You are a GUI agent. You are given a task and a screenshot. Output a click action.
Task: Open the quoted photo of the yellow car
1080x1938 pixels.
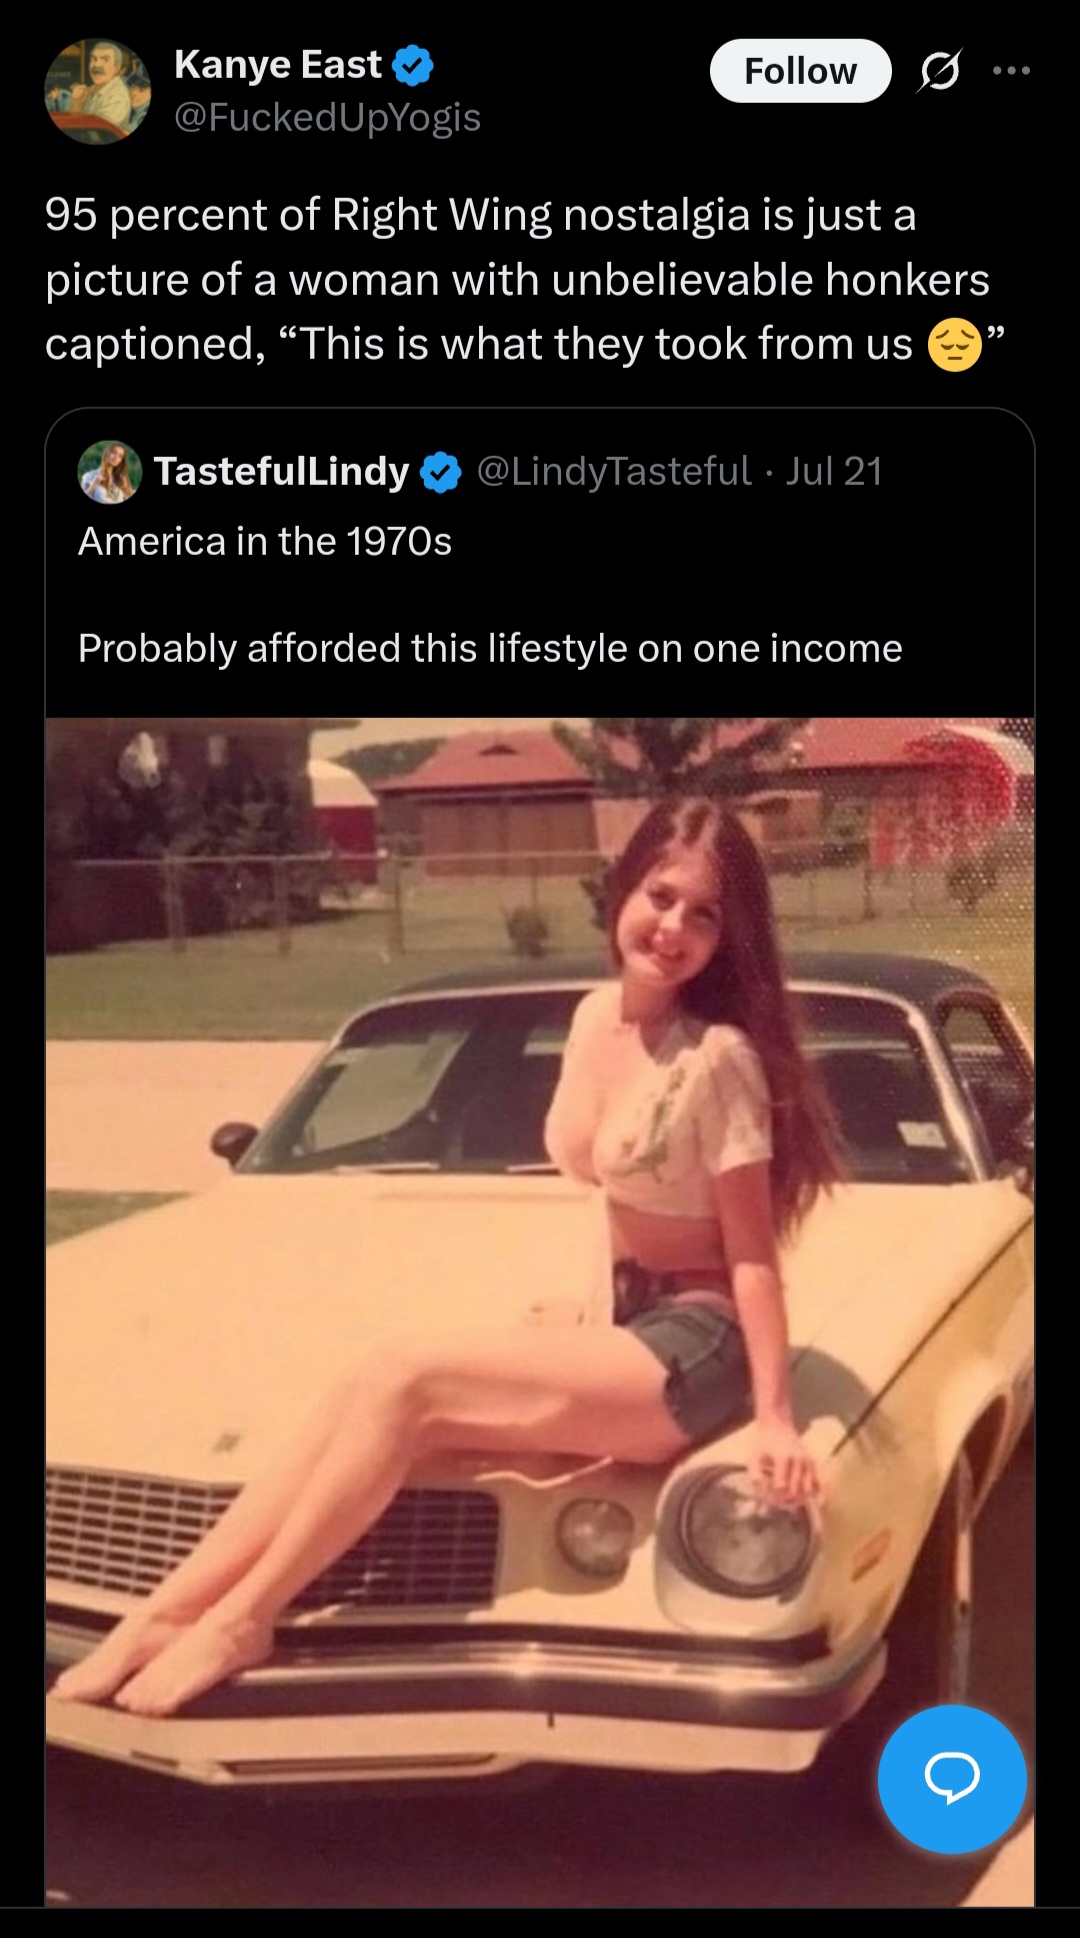(x=540, y=1312)
